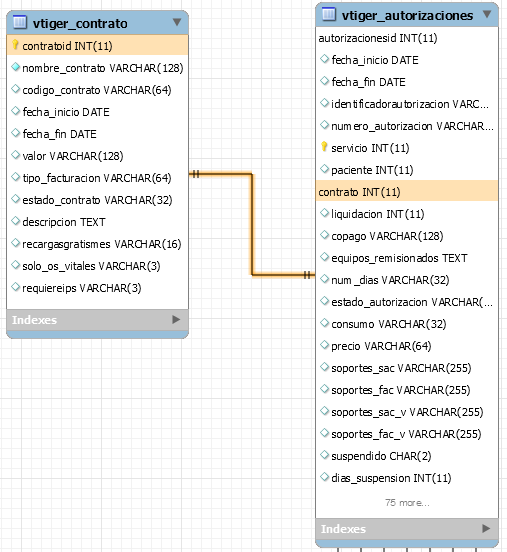Expand the Indexes section of vtiger_contrato
Viewport: 507px width, 552px height.
176,320
